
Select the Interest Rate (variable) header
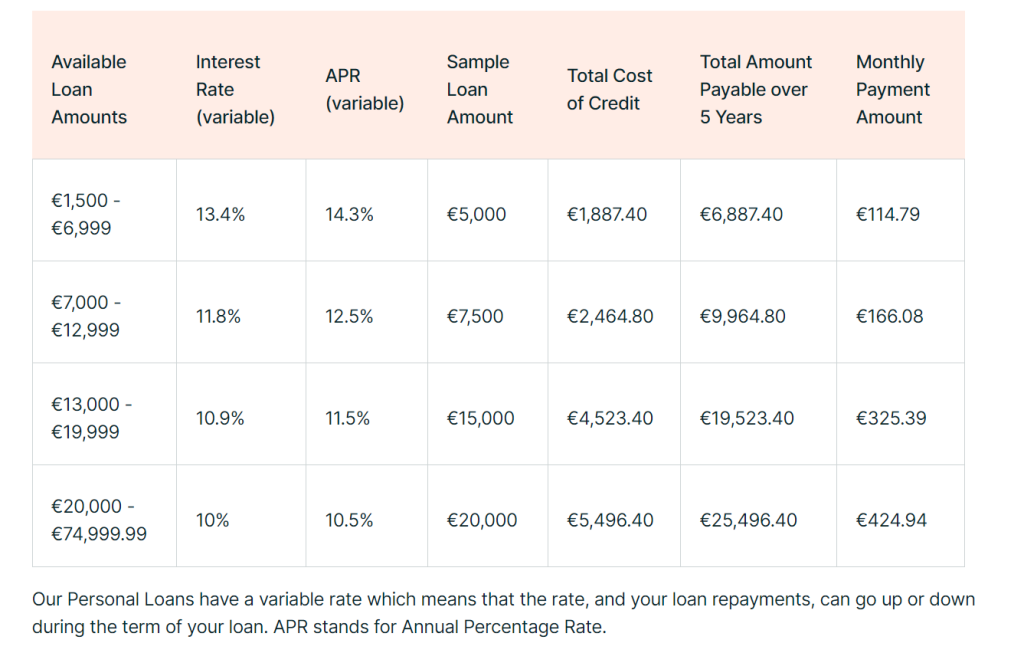(235, 89)
